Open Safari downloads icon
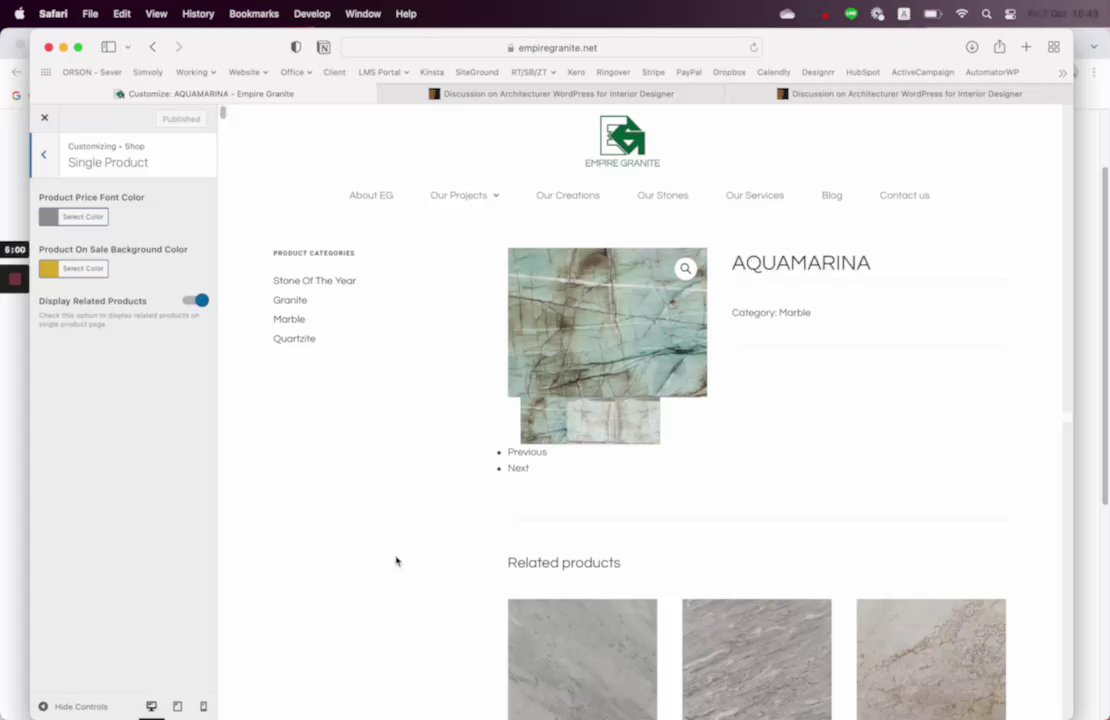This screenshot has width=1110, height=720. pos(972,47)
